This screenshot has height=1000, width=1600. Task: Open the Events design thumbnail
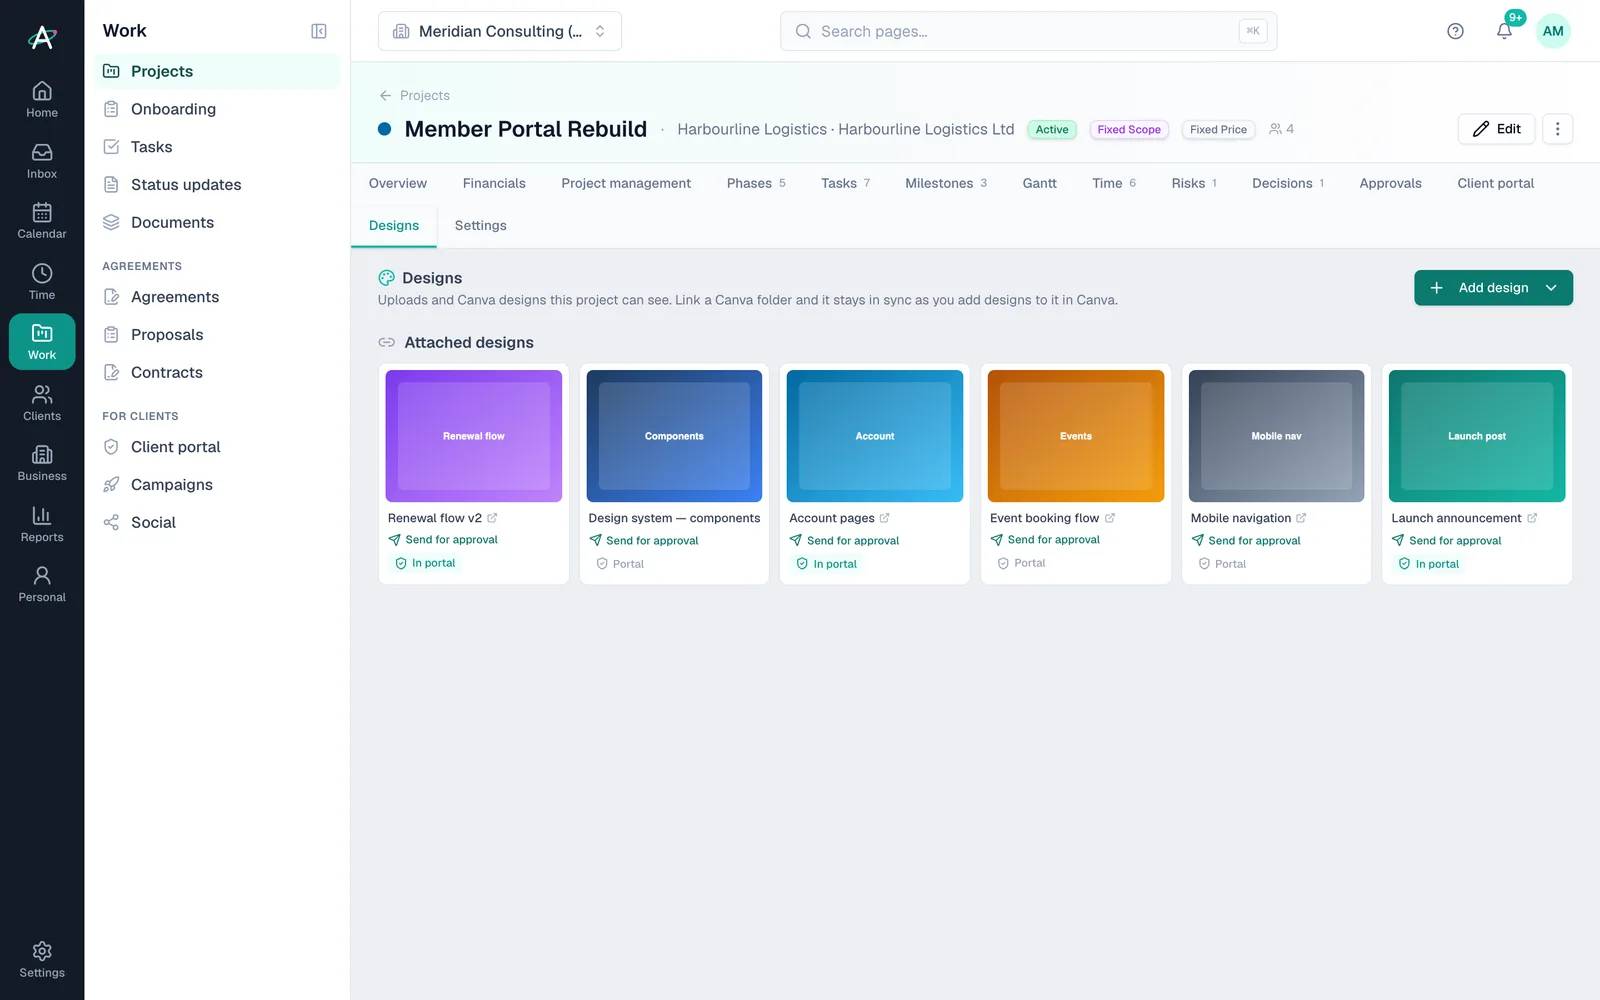coord(1076,436)
